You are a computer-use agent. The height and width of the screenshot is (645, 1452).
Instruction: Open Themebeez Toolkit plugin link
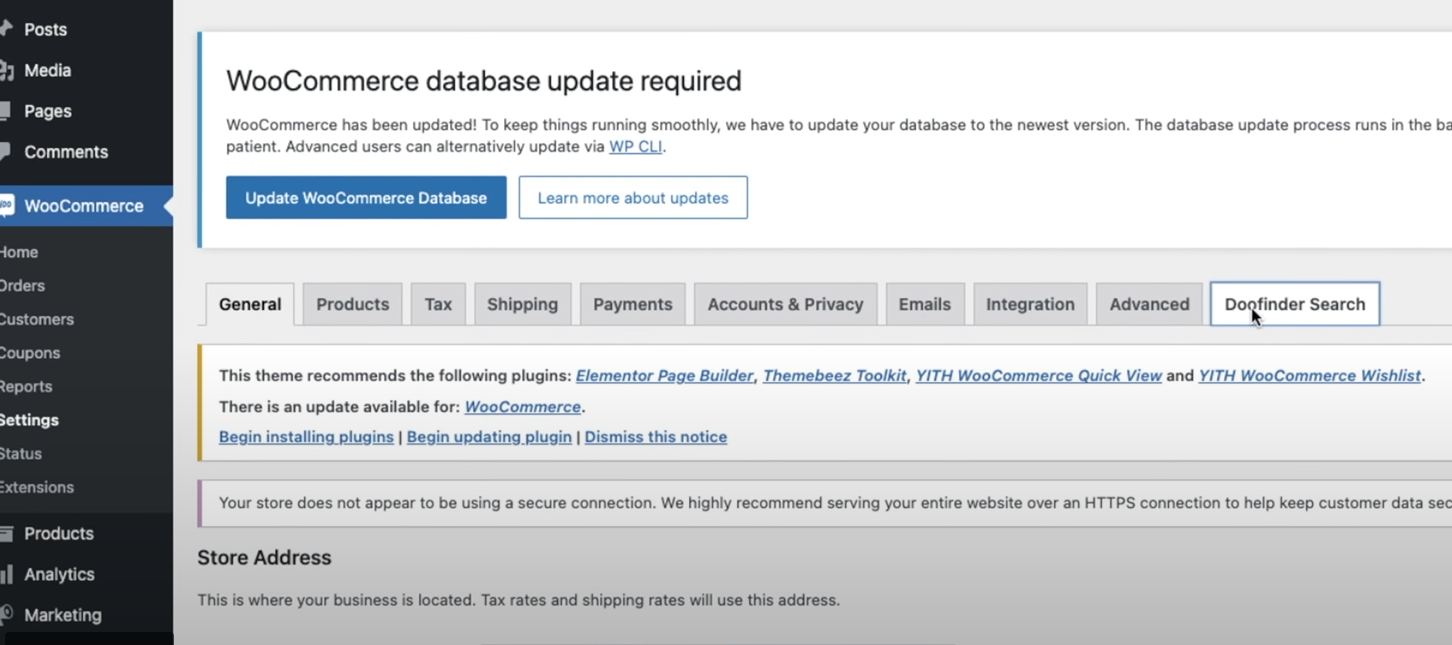[835, 376]
